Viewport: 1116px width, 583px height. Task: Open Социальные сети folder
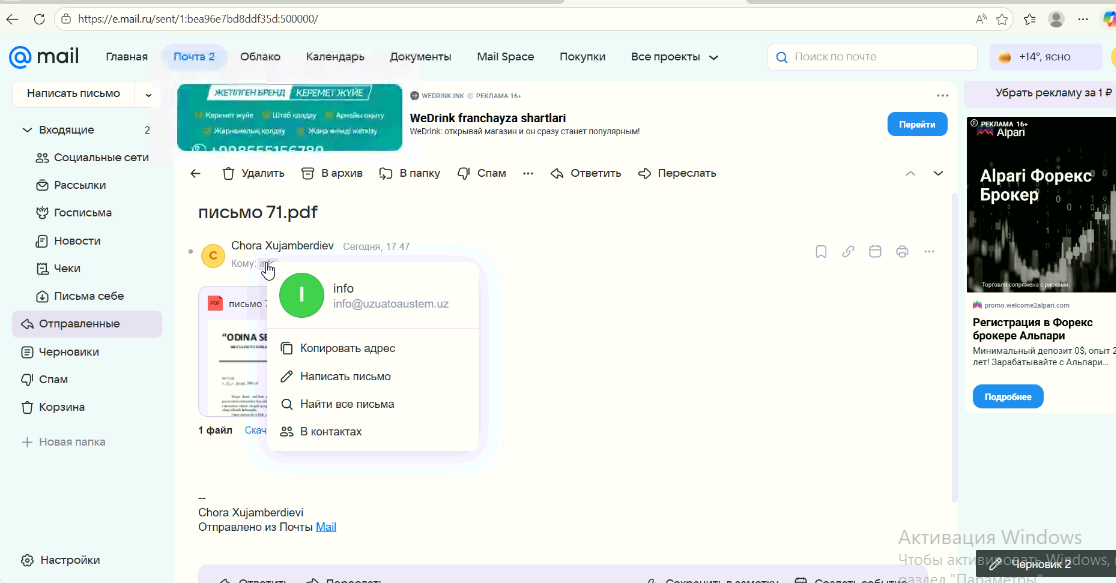coord(93,157)
